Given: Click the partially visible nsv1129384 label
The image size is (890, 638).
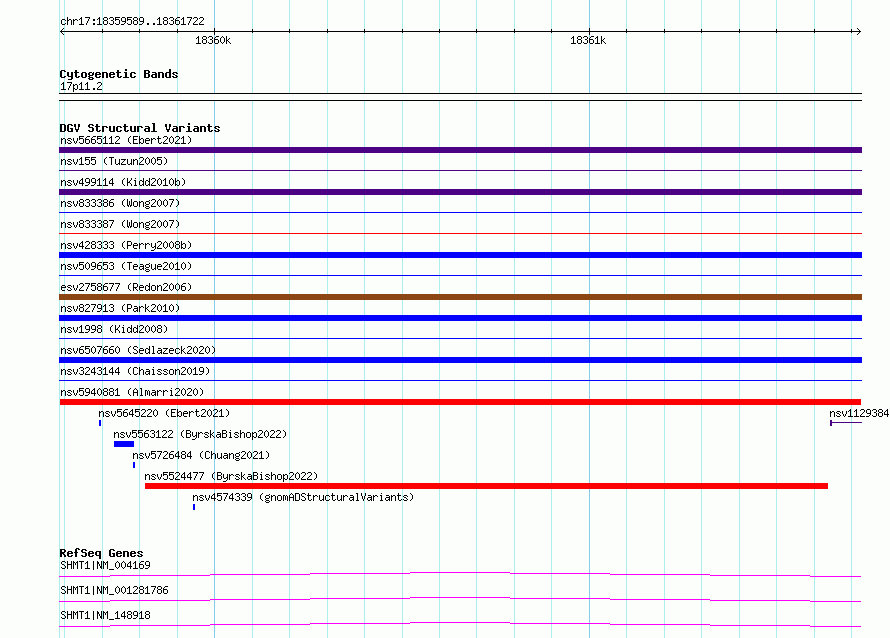Looking at the screenshot, I should [x=859, y=413].
